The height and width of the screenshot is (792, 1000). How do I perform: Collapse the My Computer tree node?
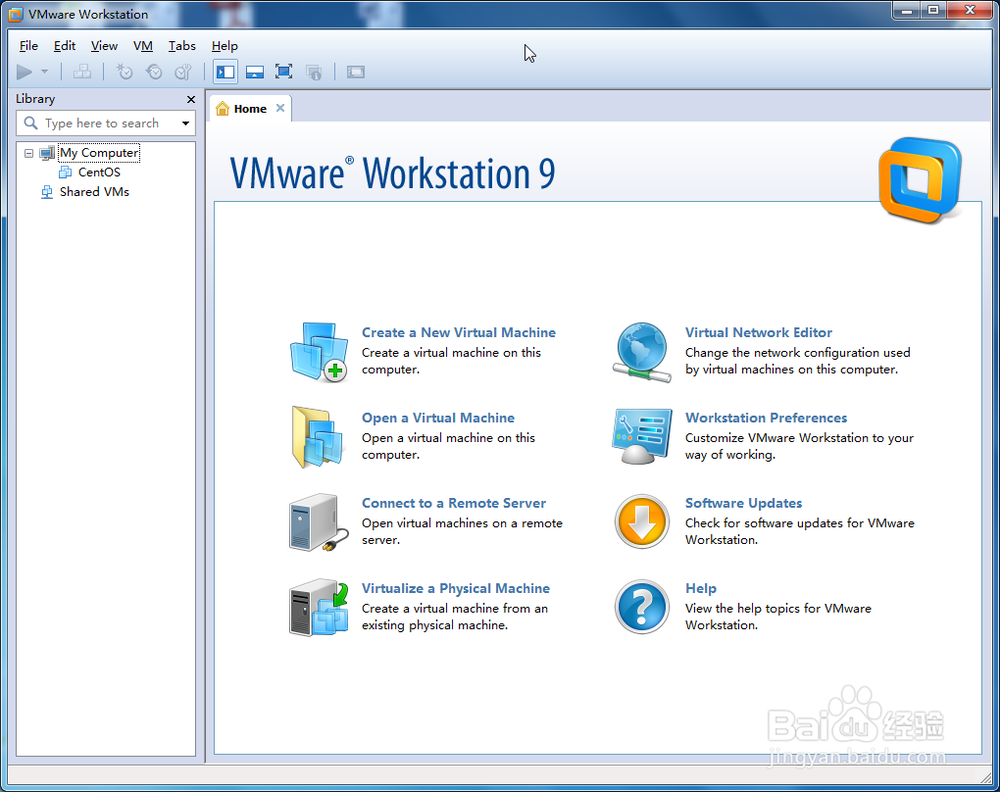point(28,152)
